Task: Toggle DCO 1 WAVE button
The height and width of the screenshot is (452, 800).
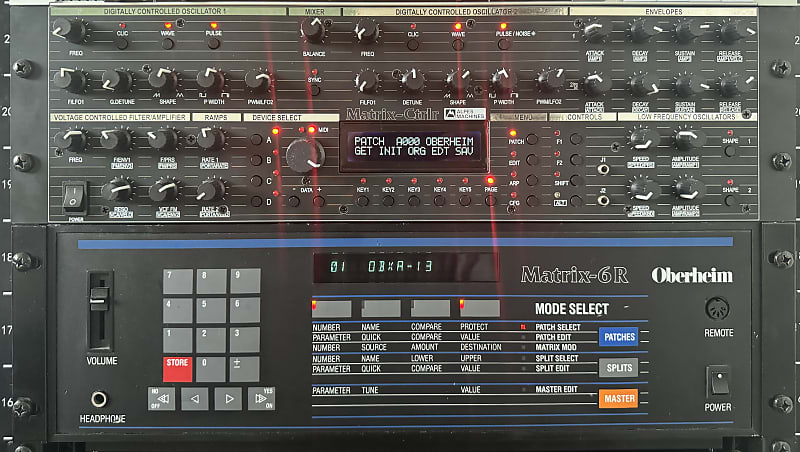Action: [x=167, y=44]
